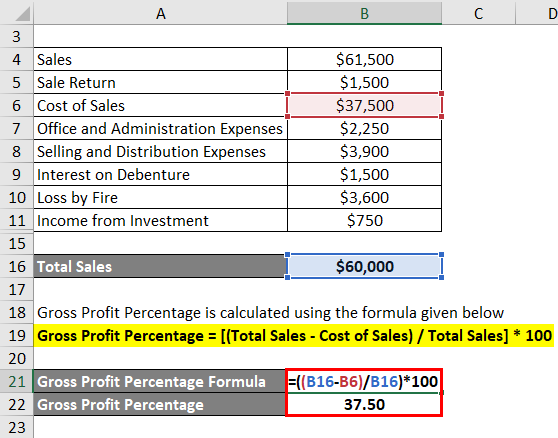Click the 'Loss by Fire' cell

click(x=160, y=197)
